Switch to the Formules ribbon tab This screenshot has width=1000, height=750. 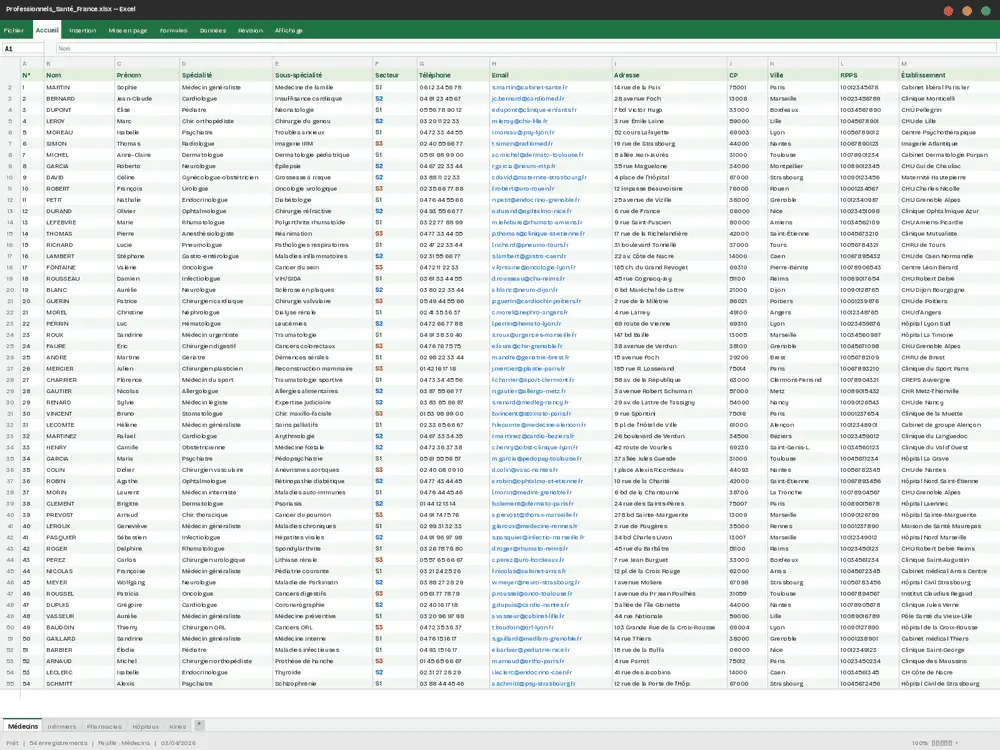[x=173, y=30]
